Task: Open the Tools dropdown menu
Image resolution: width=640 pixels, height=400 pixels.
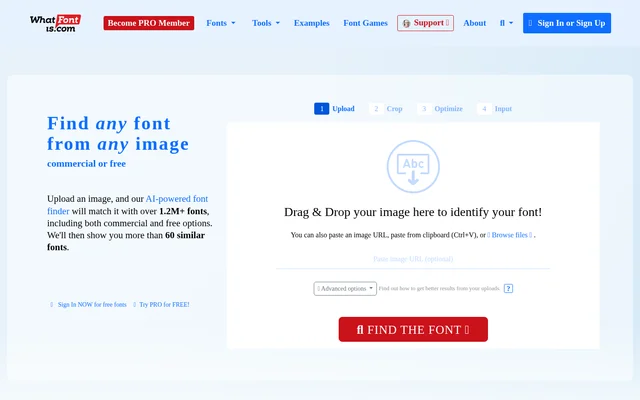Action: [x=266, y=23]
